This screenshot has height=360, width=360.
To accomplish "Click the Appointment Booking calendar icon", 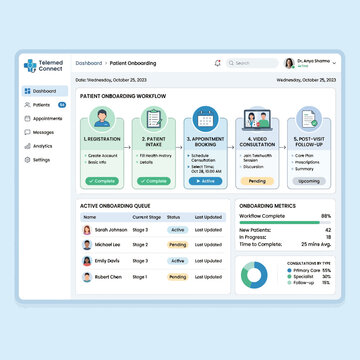I will click(x=205, y=119).
